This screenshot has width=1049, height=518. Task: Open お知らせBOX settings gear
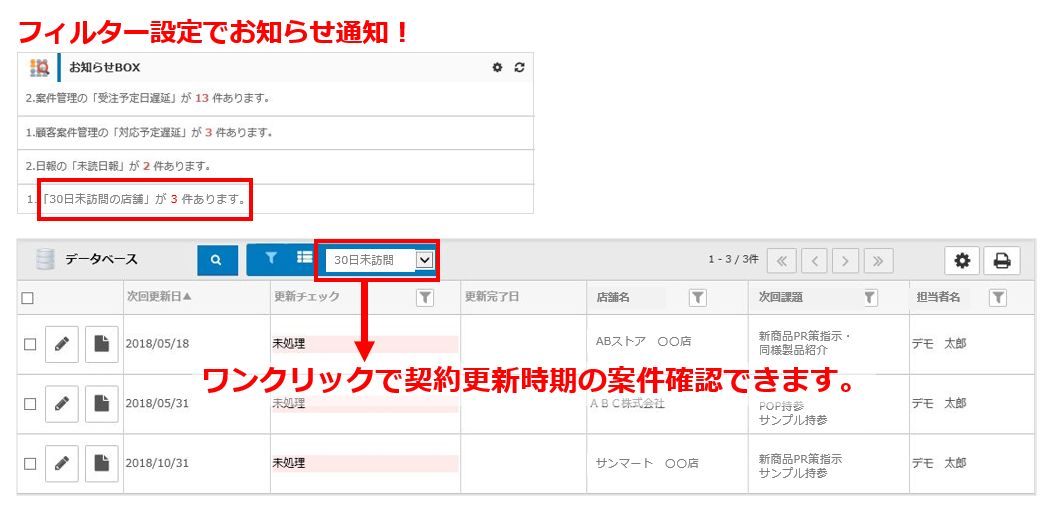pyautogui.click(x=497, y=68)
